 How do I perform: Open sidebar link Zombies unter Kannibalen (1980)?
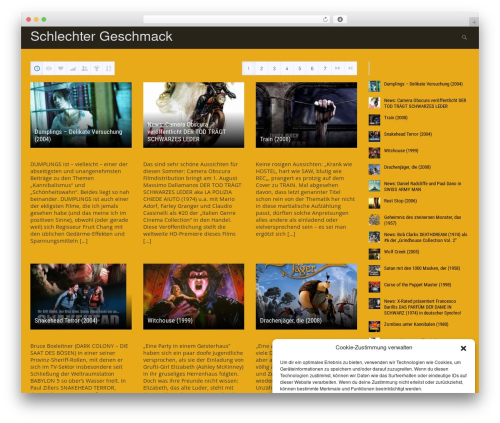click(x=416, y=324)
